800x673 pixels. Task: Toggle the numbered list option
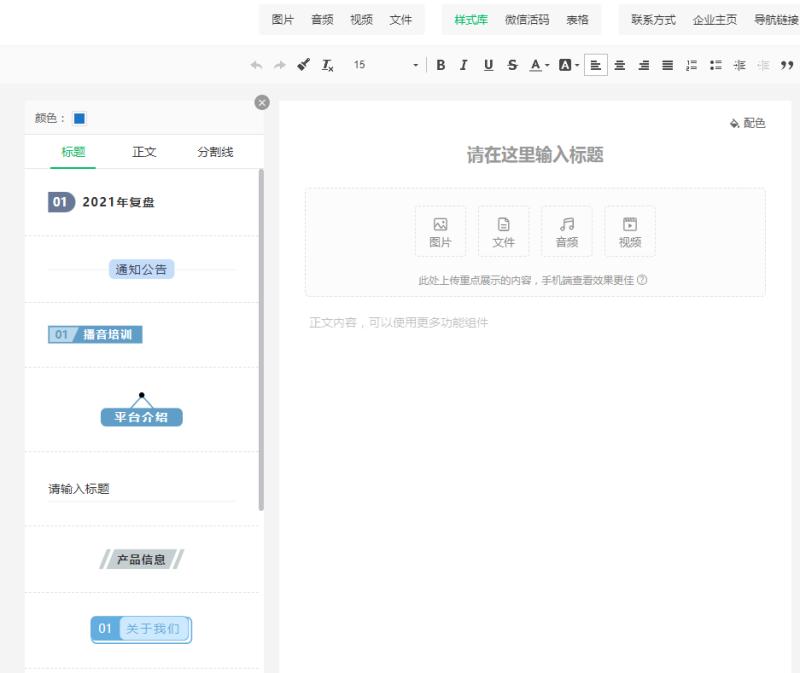pos(690,64)
